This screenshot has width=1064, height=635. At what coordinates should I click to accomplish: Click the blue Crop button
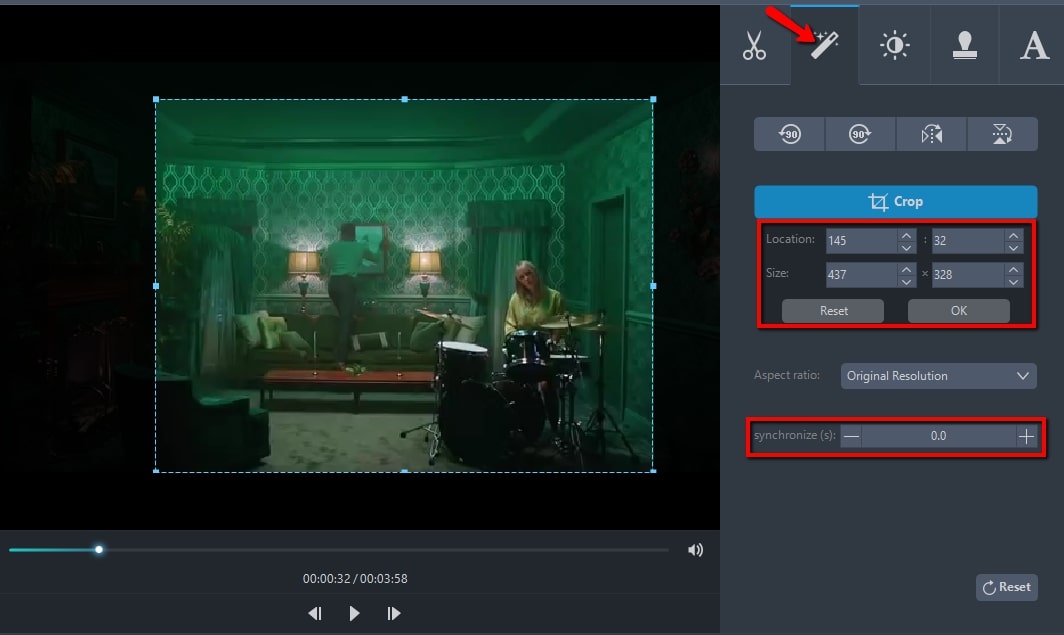click(x=896, y=201)
